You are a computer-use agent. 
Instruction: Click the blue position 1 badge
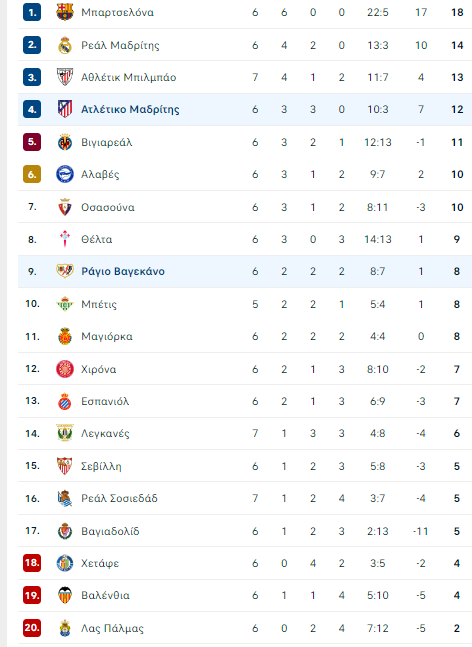pos(32,12)
